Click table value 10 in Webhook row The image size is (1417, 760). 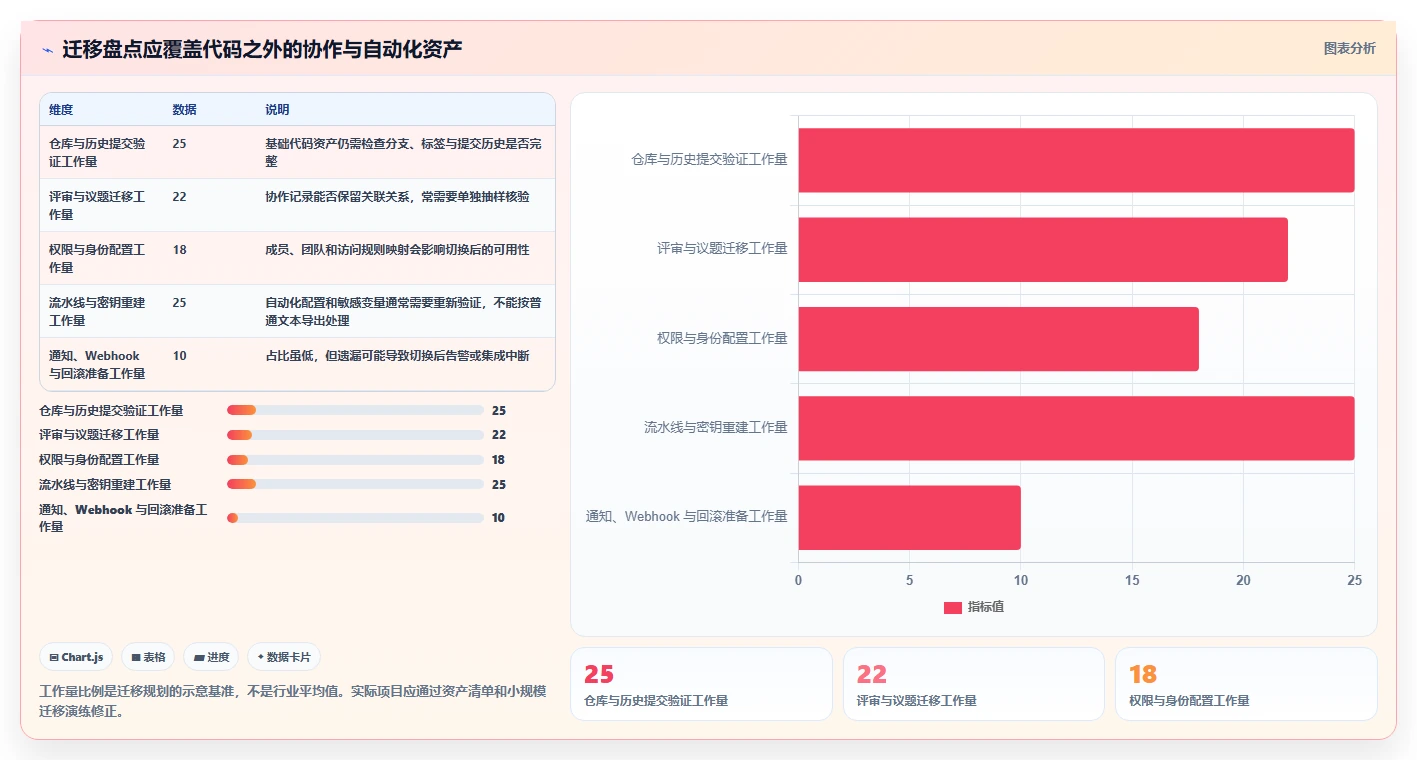(x=179, y=356)
